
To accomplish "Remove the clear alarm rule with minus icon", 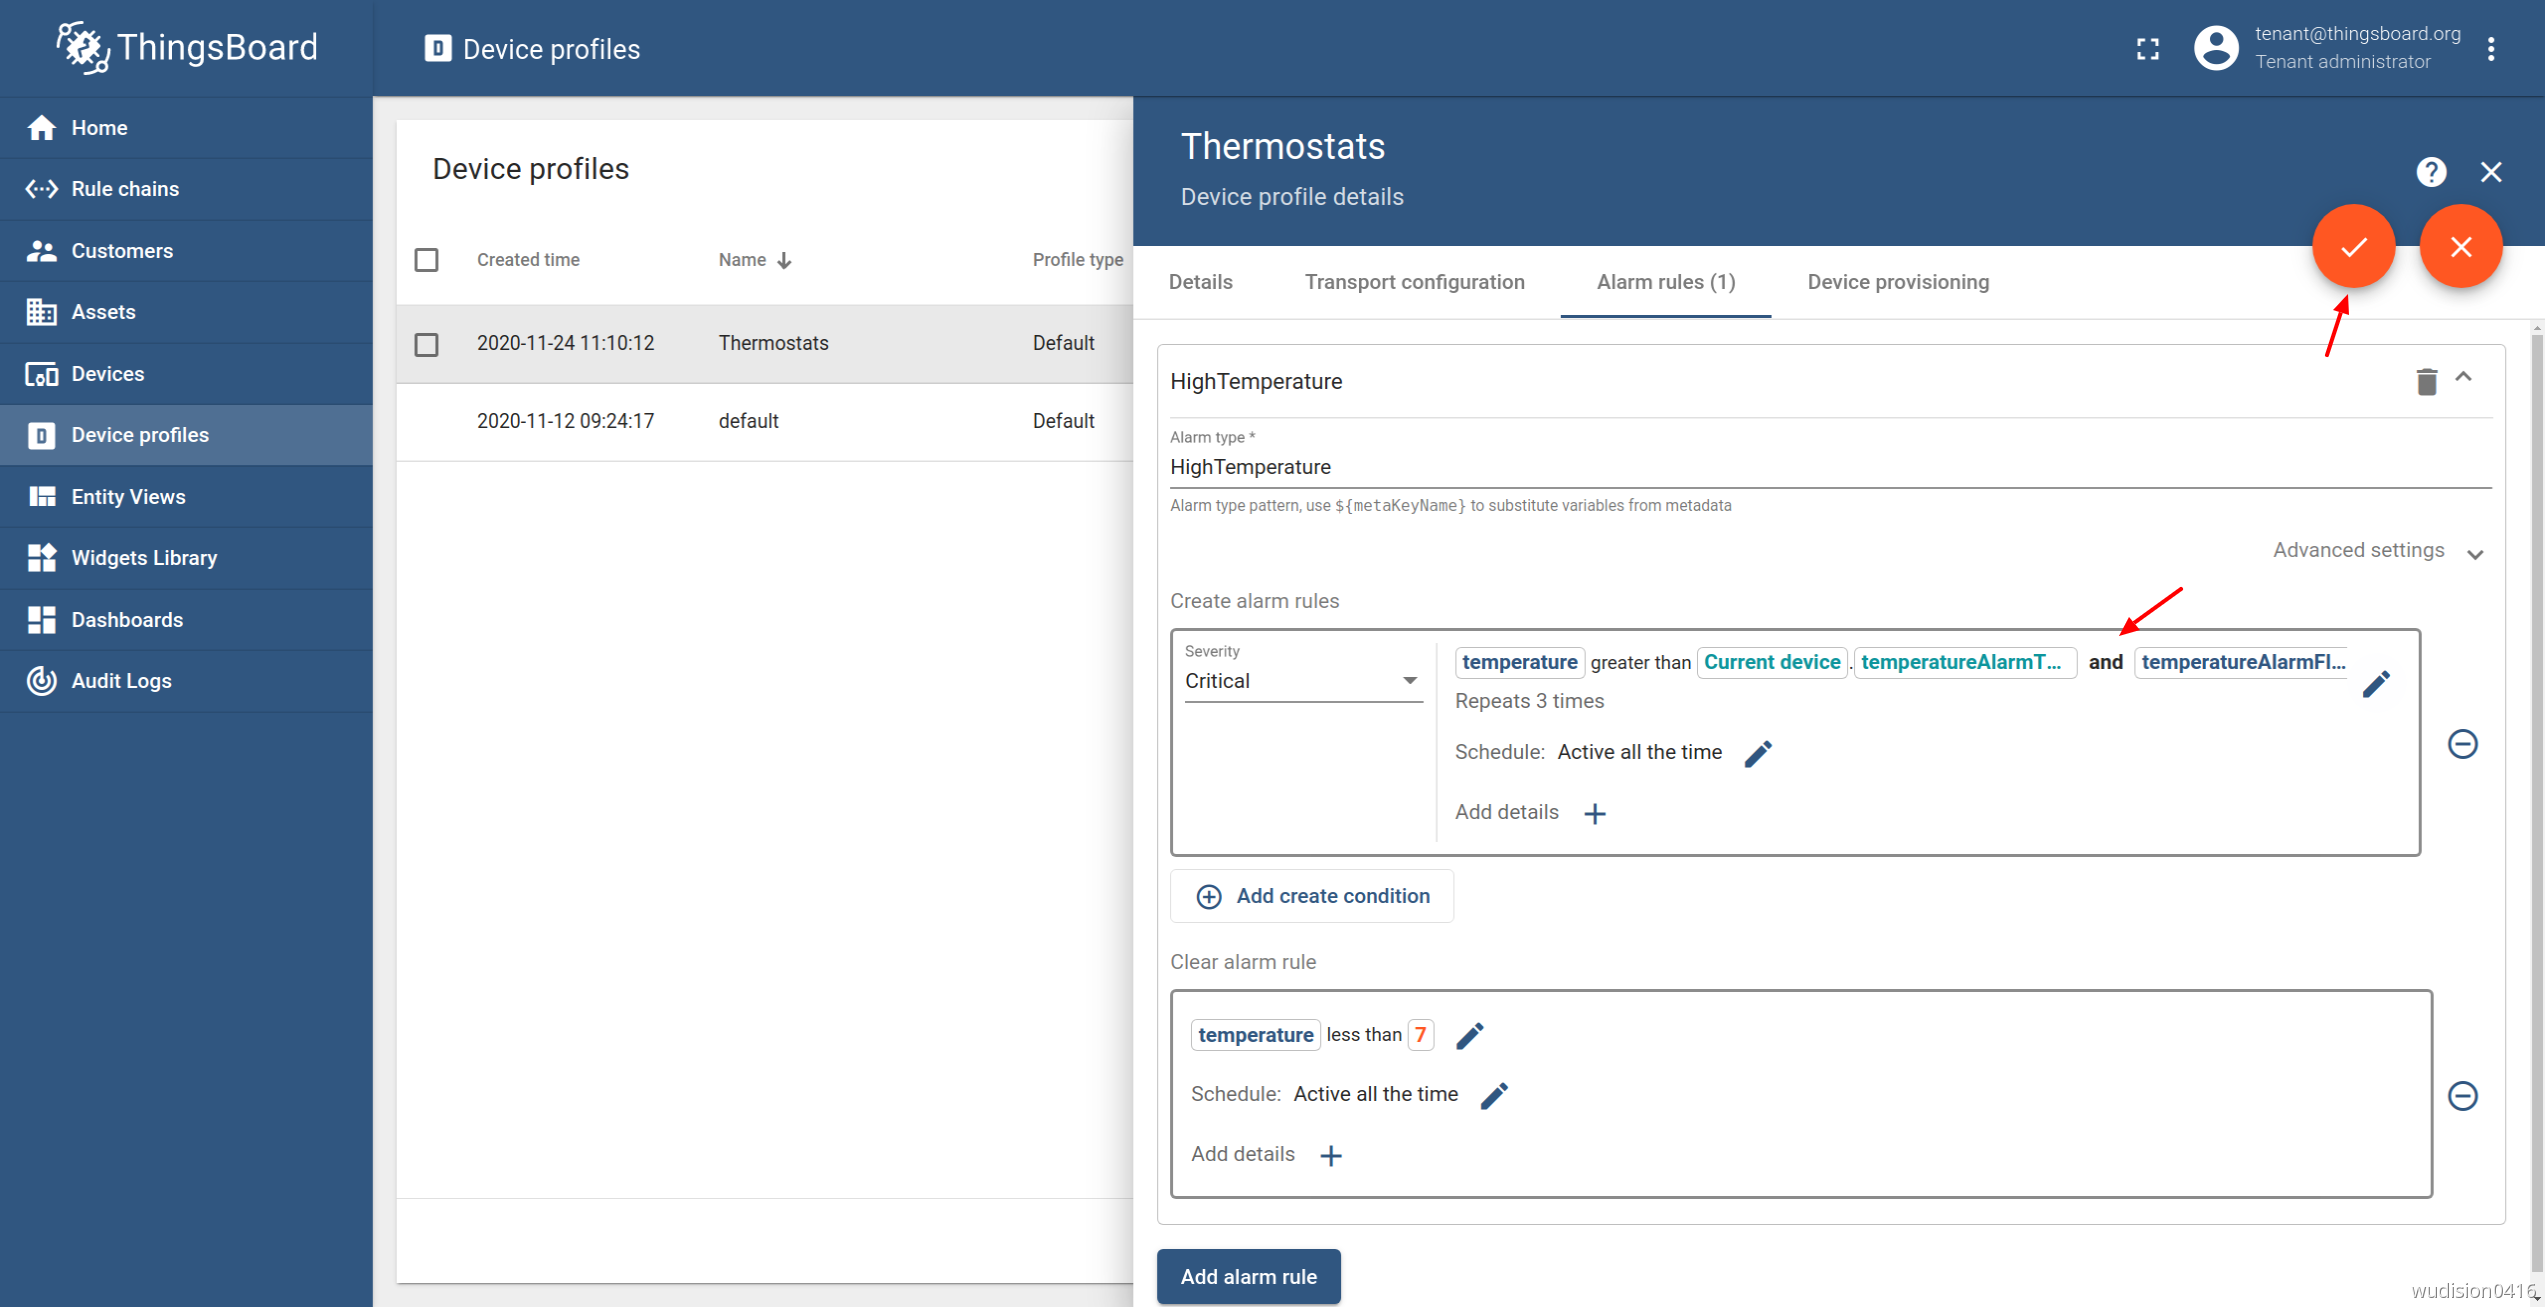I will pos(2462,1095).
